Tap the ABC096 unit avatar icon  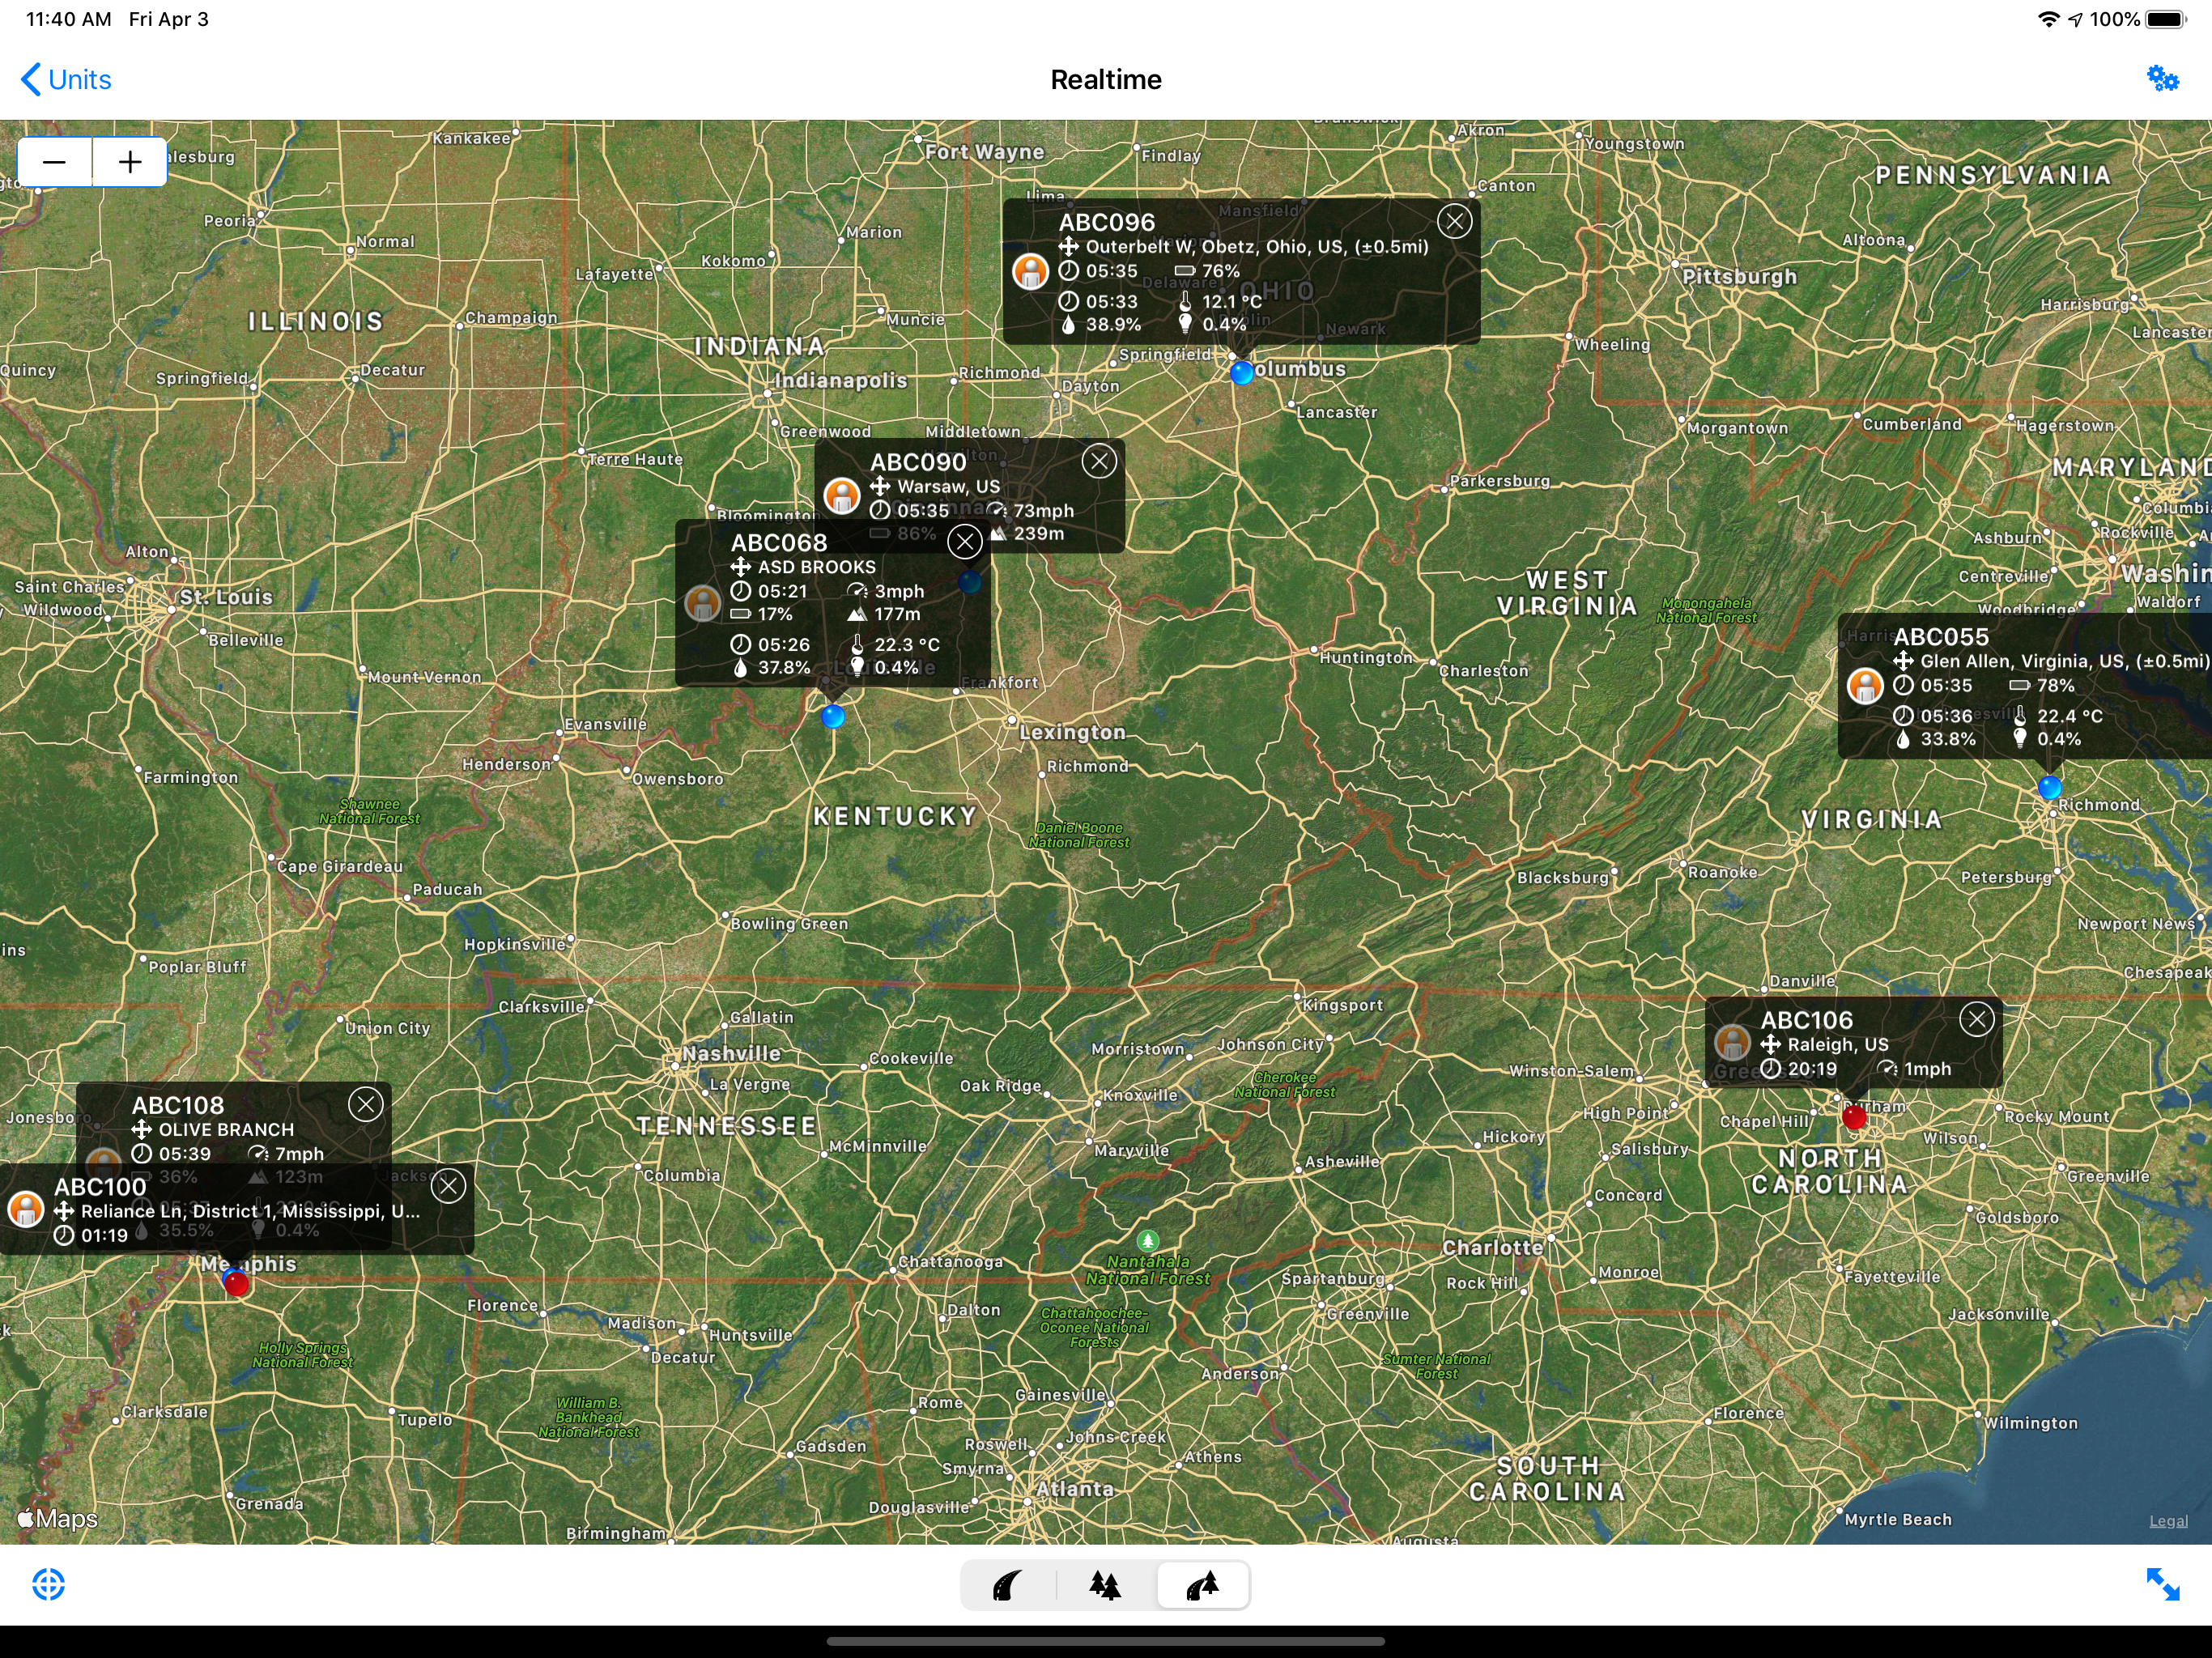point(1030,271)
